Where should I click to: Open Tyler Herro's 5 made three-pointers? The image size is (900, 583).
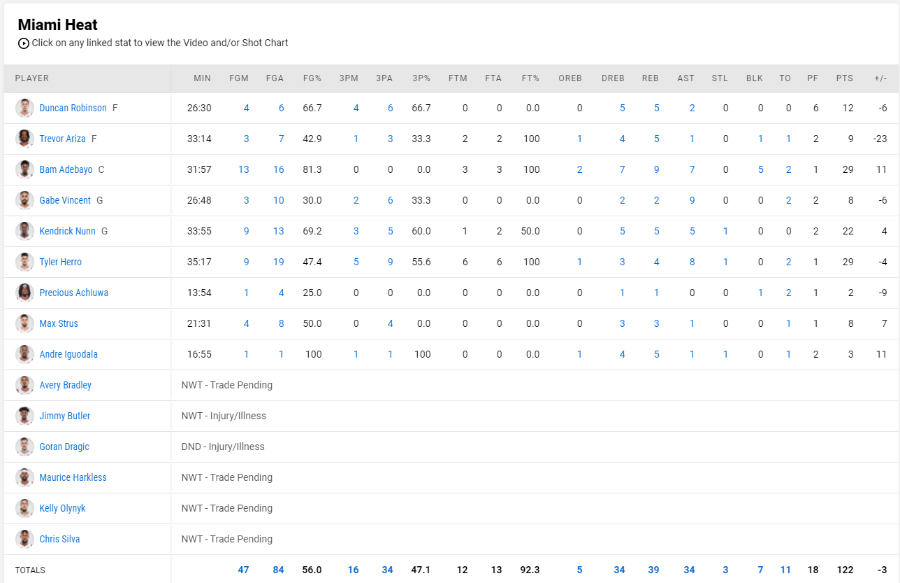(x=356, y=262)
